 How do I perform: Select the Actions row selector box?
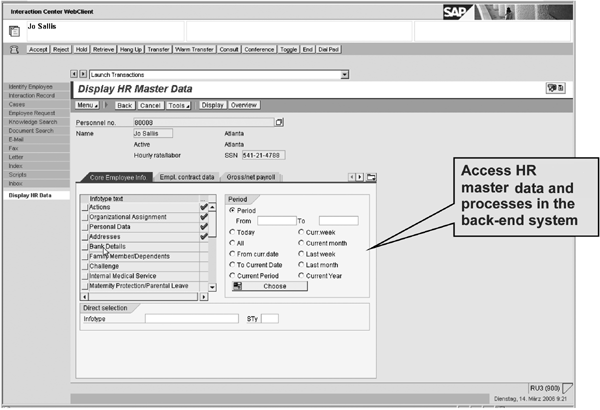tap(85, 207)
